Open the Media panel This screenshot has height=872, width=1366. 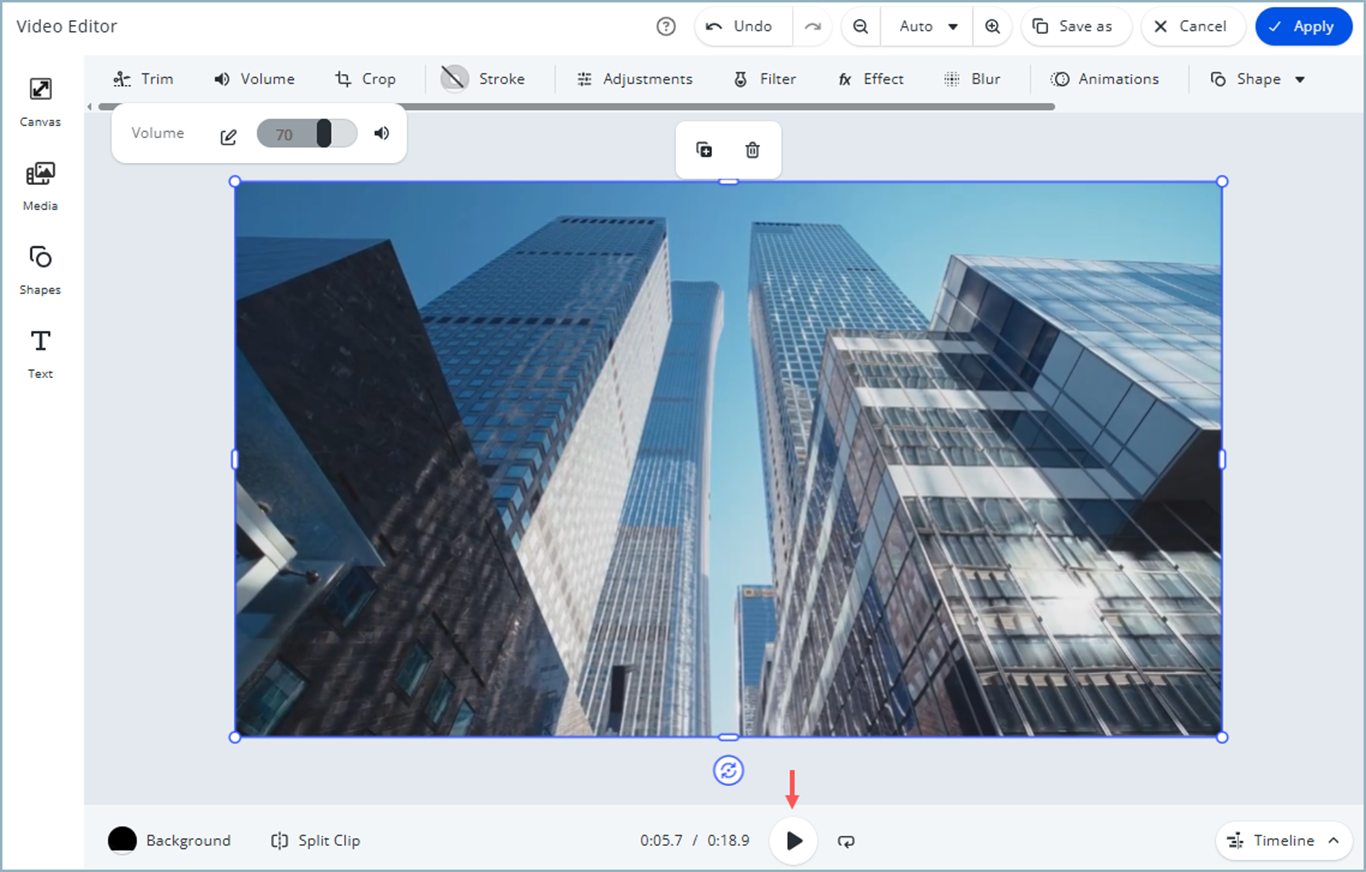(40, 185)
